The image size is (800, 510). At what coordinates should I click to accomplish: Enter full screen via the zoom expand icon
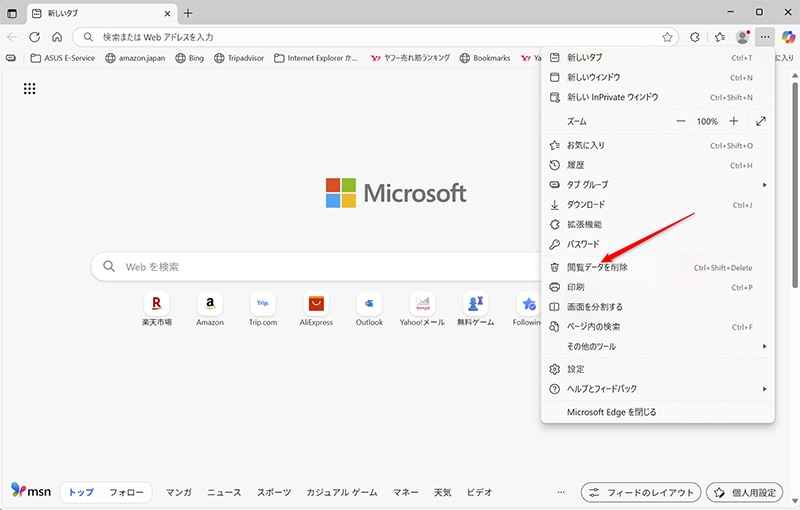coord(761,121)
